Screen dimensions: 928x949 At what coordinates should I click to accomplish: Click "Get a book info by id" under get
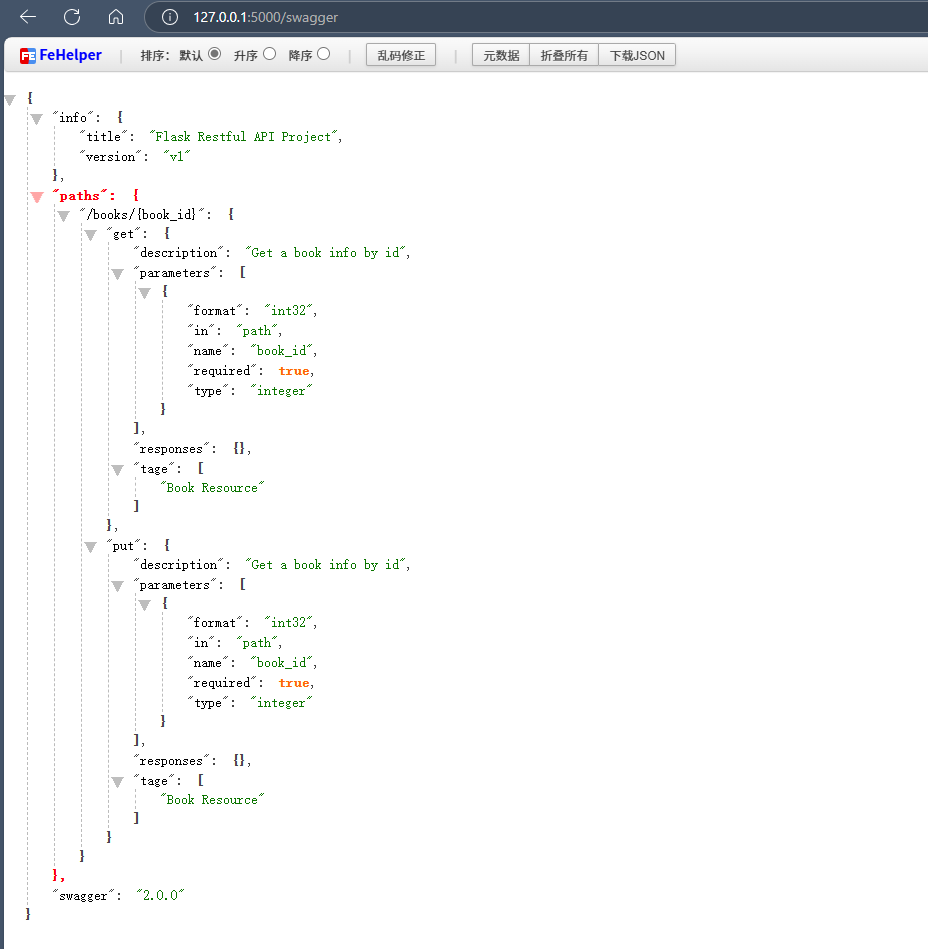[x=326, y=252]
